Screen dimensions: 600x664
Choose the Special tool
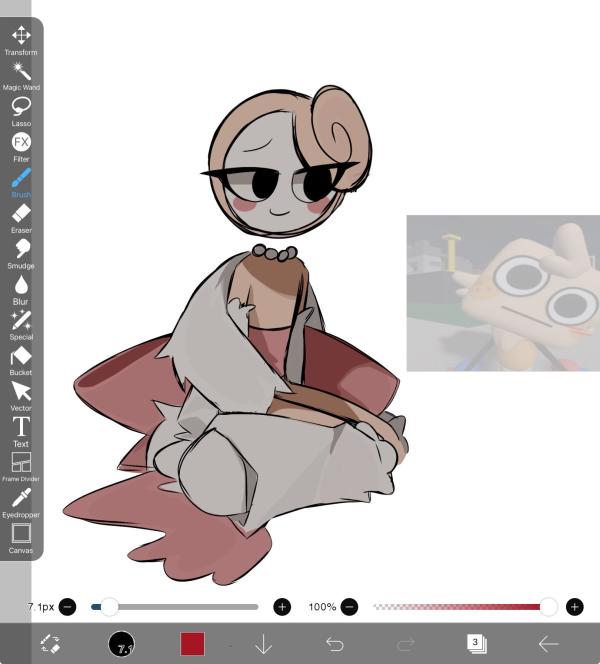click(x=21, y=325)
